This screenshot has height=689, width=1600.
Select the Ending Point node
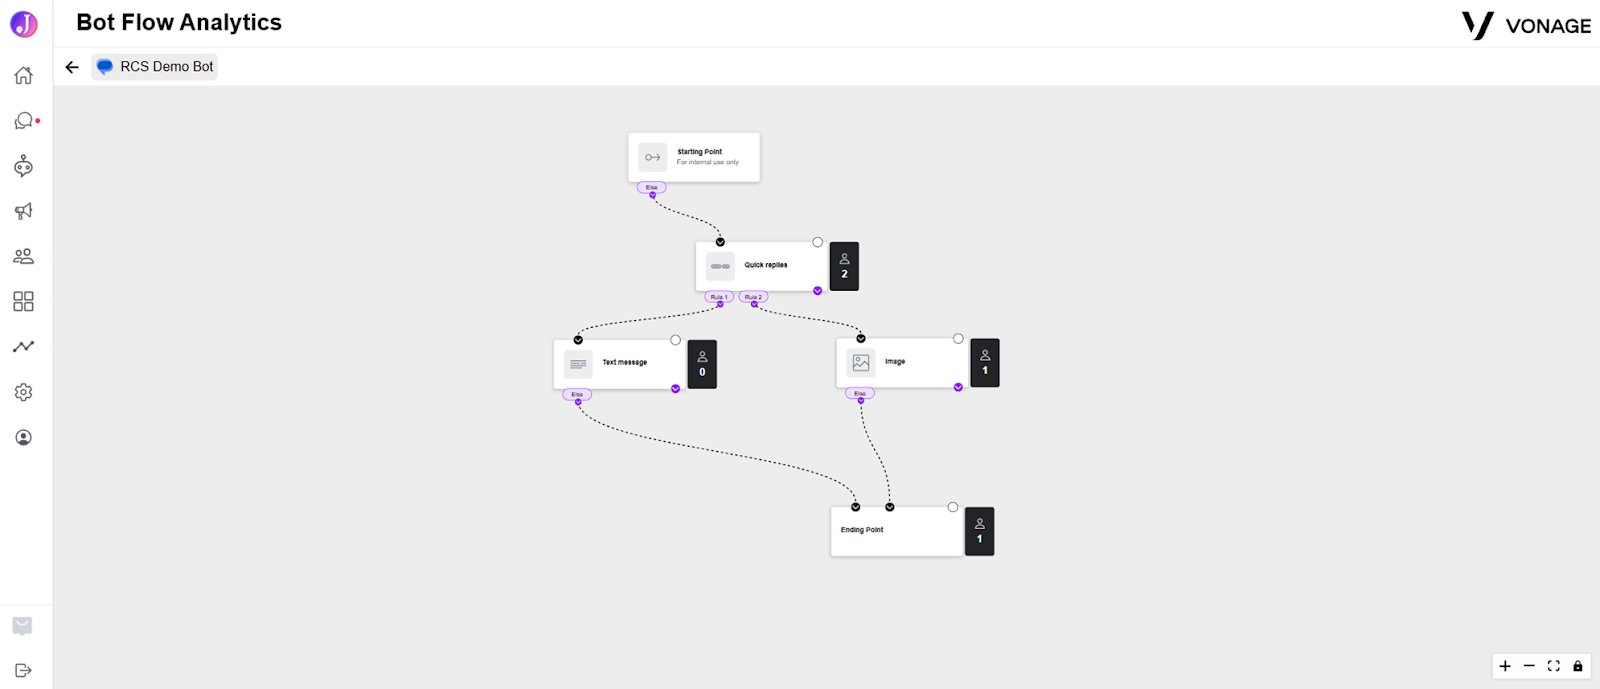[896, 531]
